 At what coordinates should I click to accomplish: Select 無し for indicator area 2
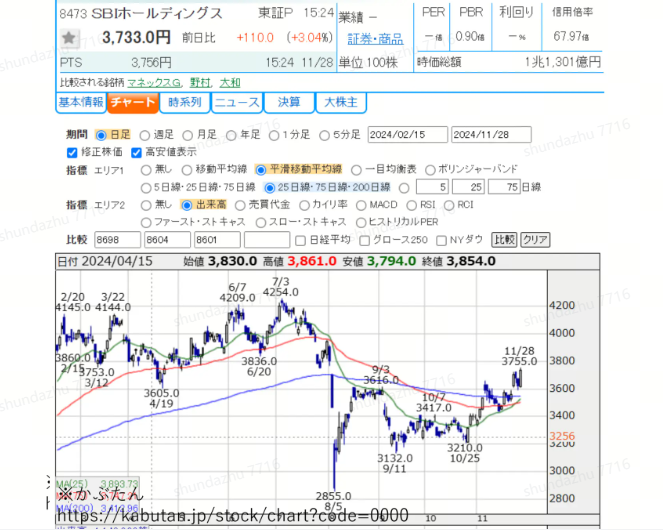pyautogui.click(x=146, y=206)
